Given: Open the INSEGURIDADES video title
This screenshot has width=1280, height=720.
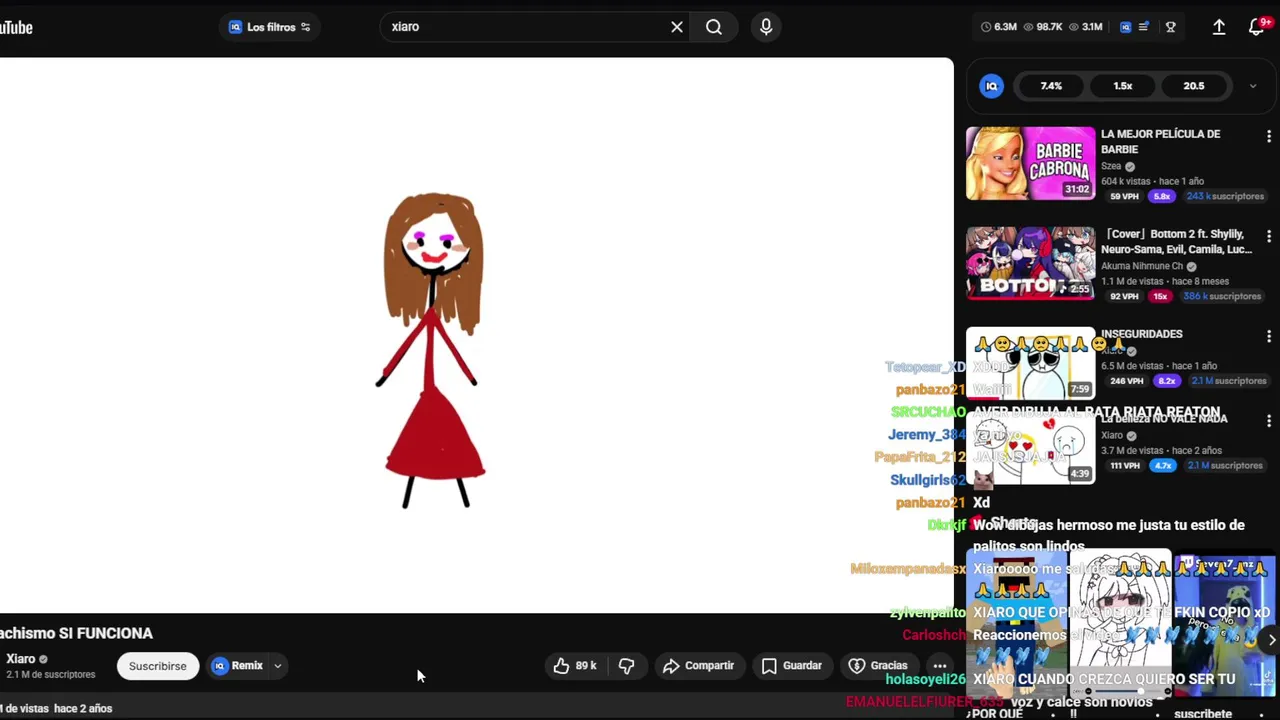Looking at the screenshot, I should (1142, 334).
